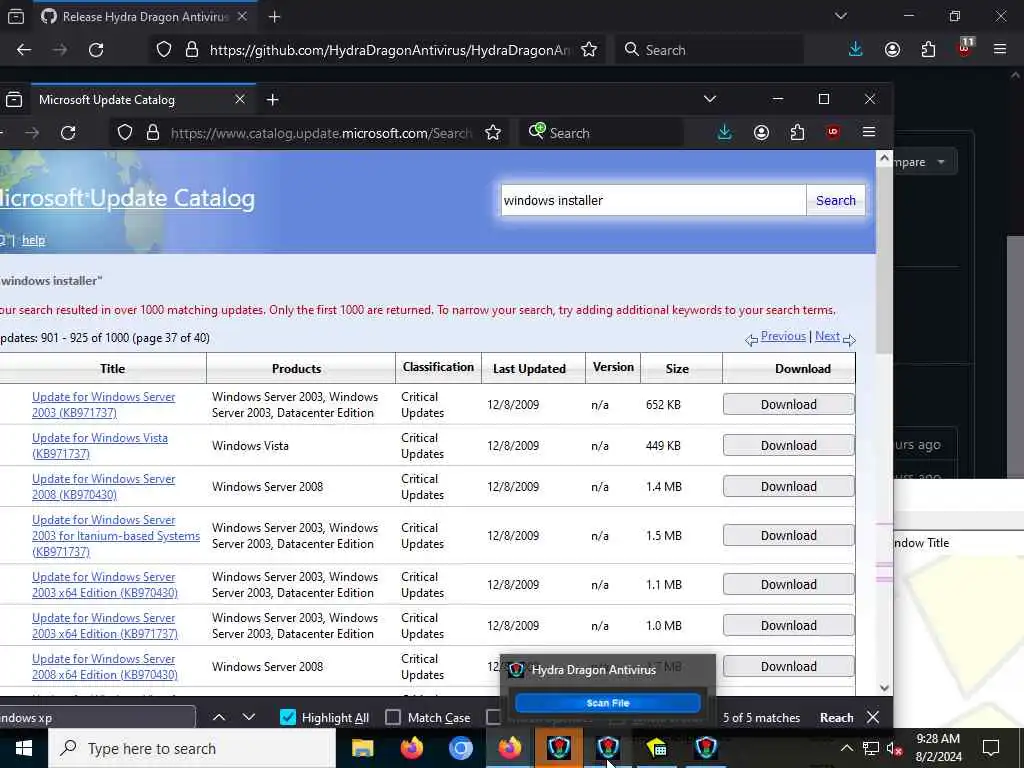The height and width of the screenshot is (768, 1024).
Task: Open Itanium-based Systems (KB971737) update link
Action: [x=116, y=536]
